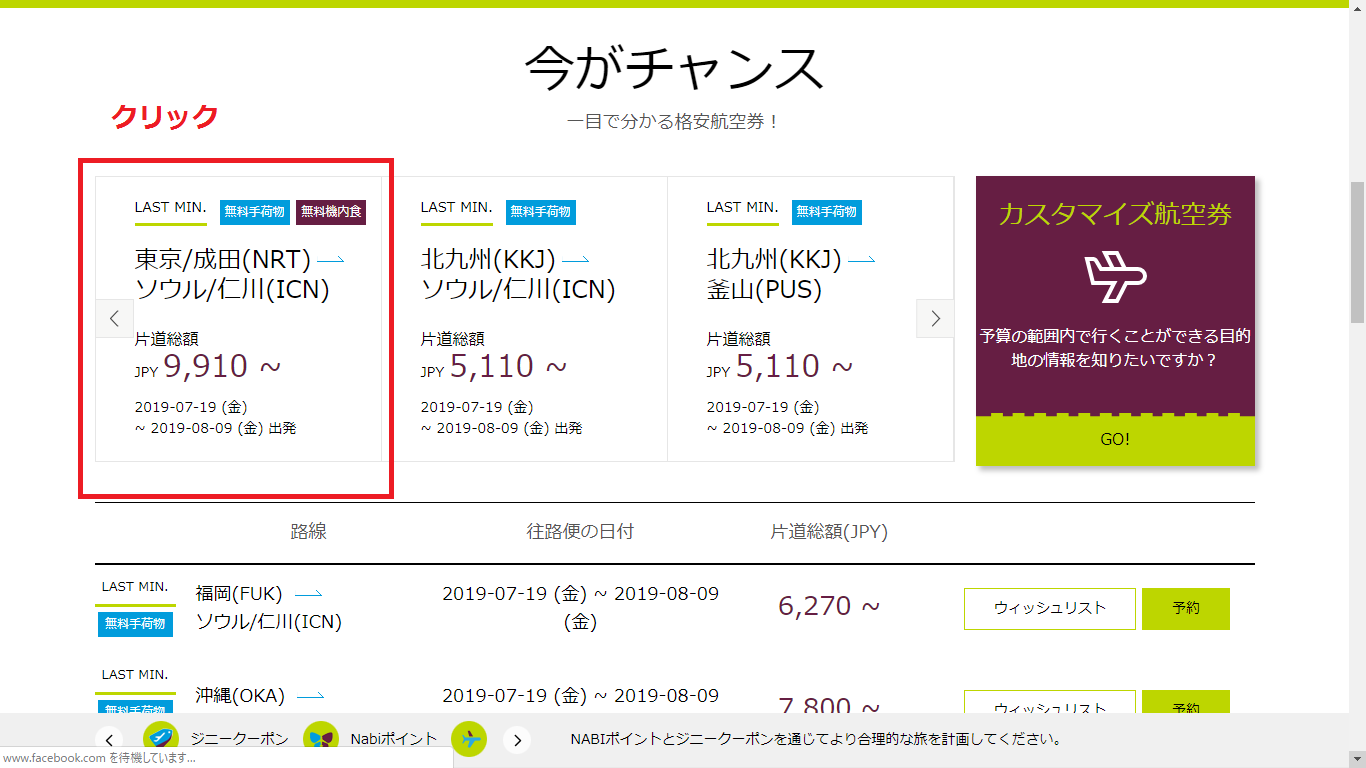Click the carousel next arrow on fare cards
This screenshot has width=1366, height=768.
[x=935, y=319]
